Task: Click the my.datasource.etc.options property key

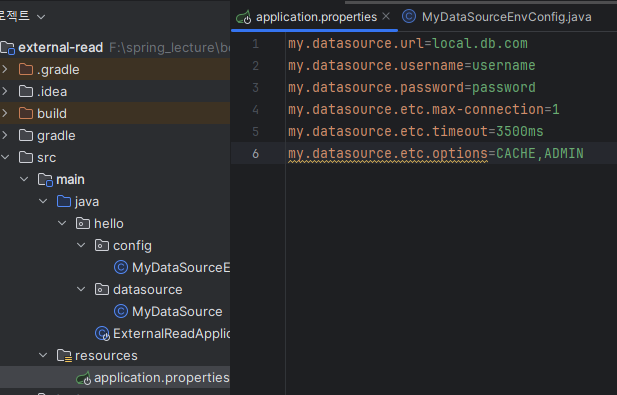Action: pos(388,153)
